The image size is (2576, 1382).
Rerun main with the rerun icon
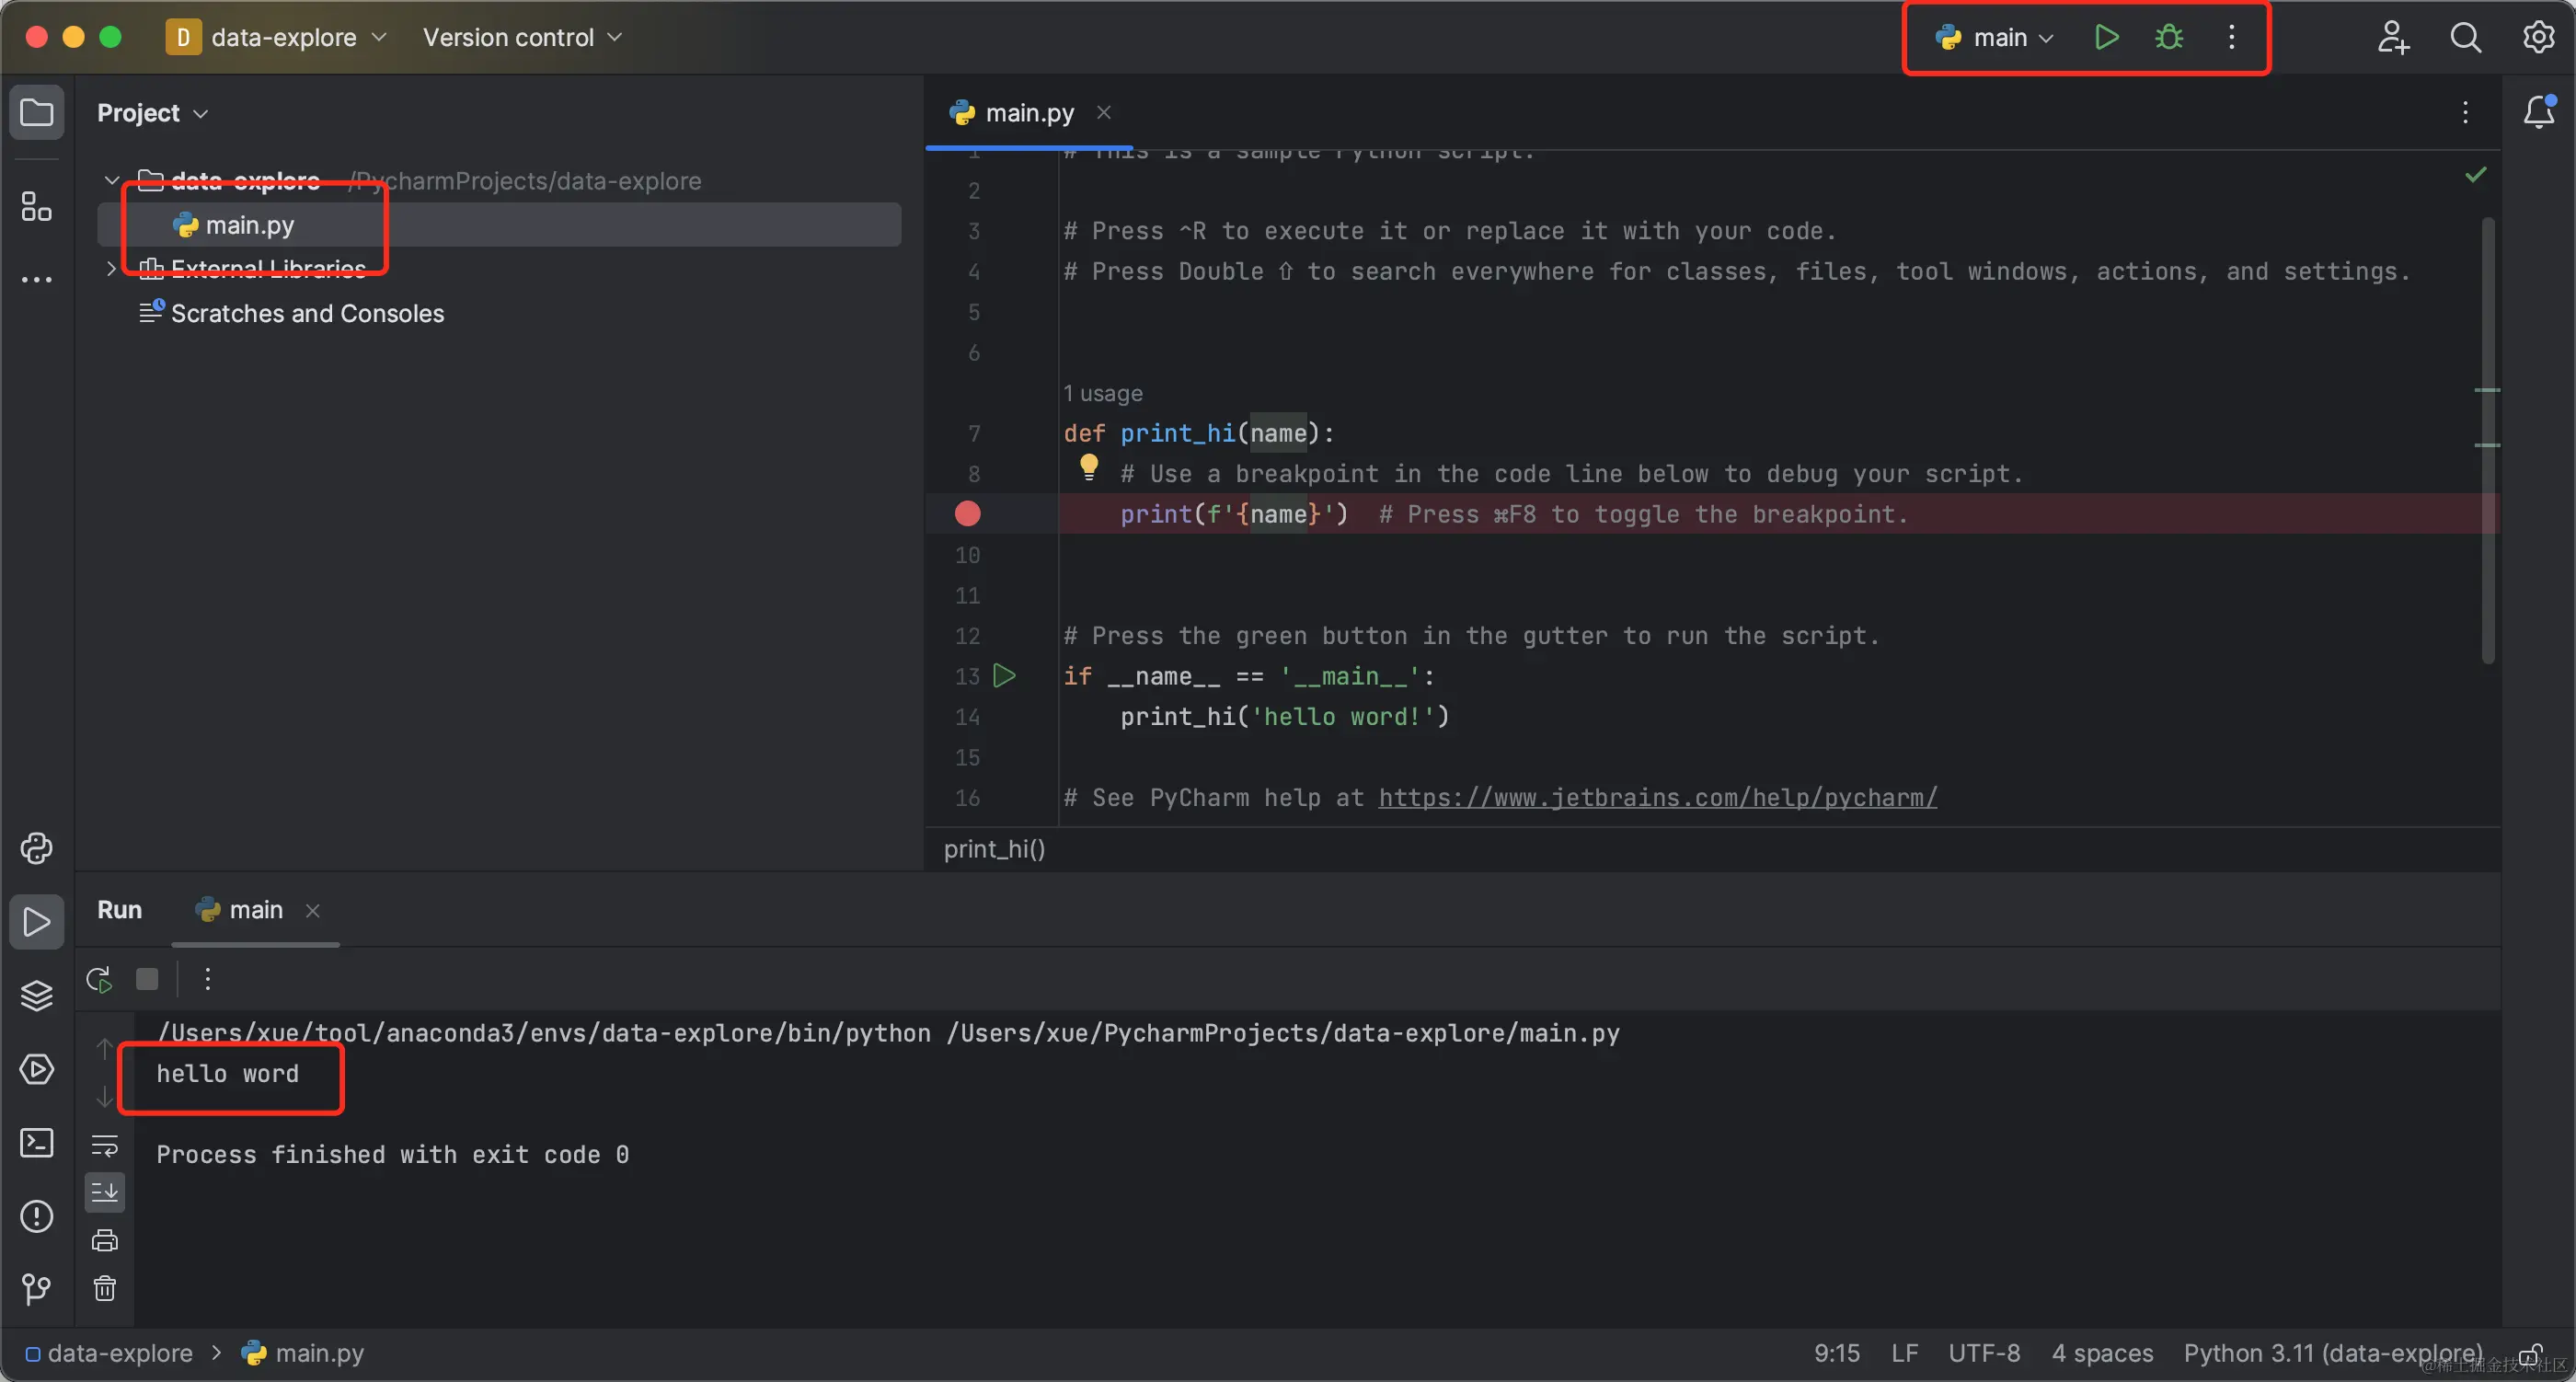point(99,979)
